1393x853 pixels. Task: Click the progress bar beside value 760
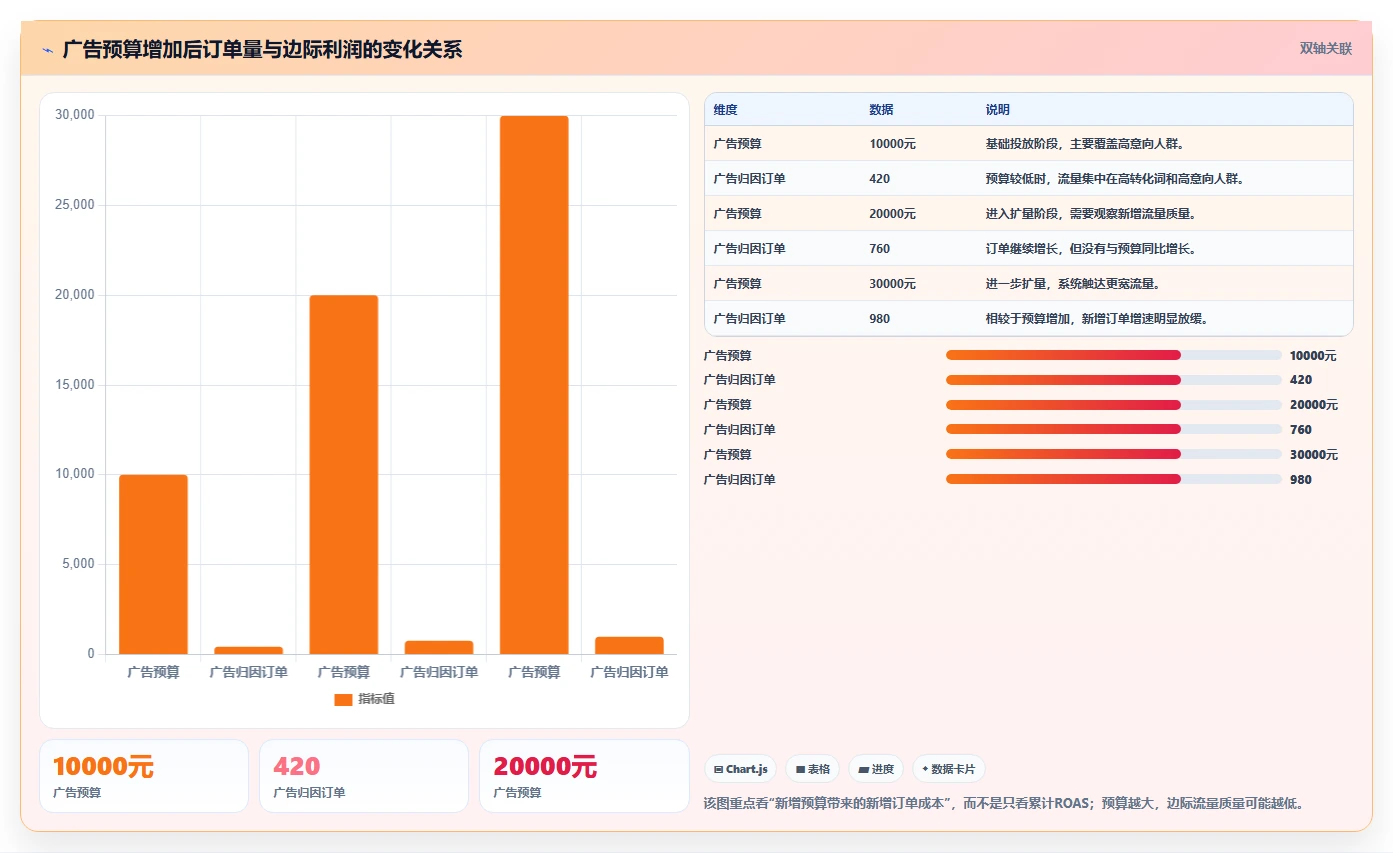click(1113, 430)
